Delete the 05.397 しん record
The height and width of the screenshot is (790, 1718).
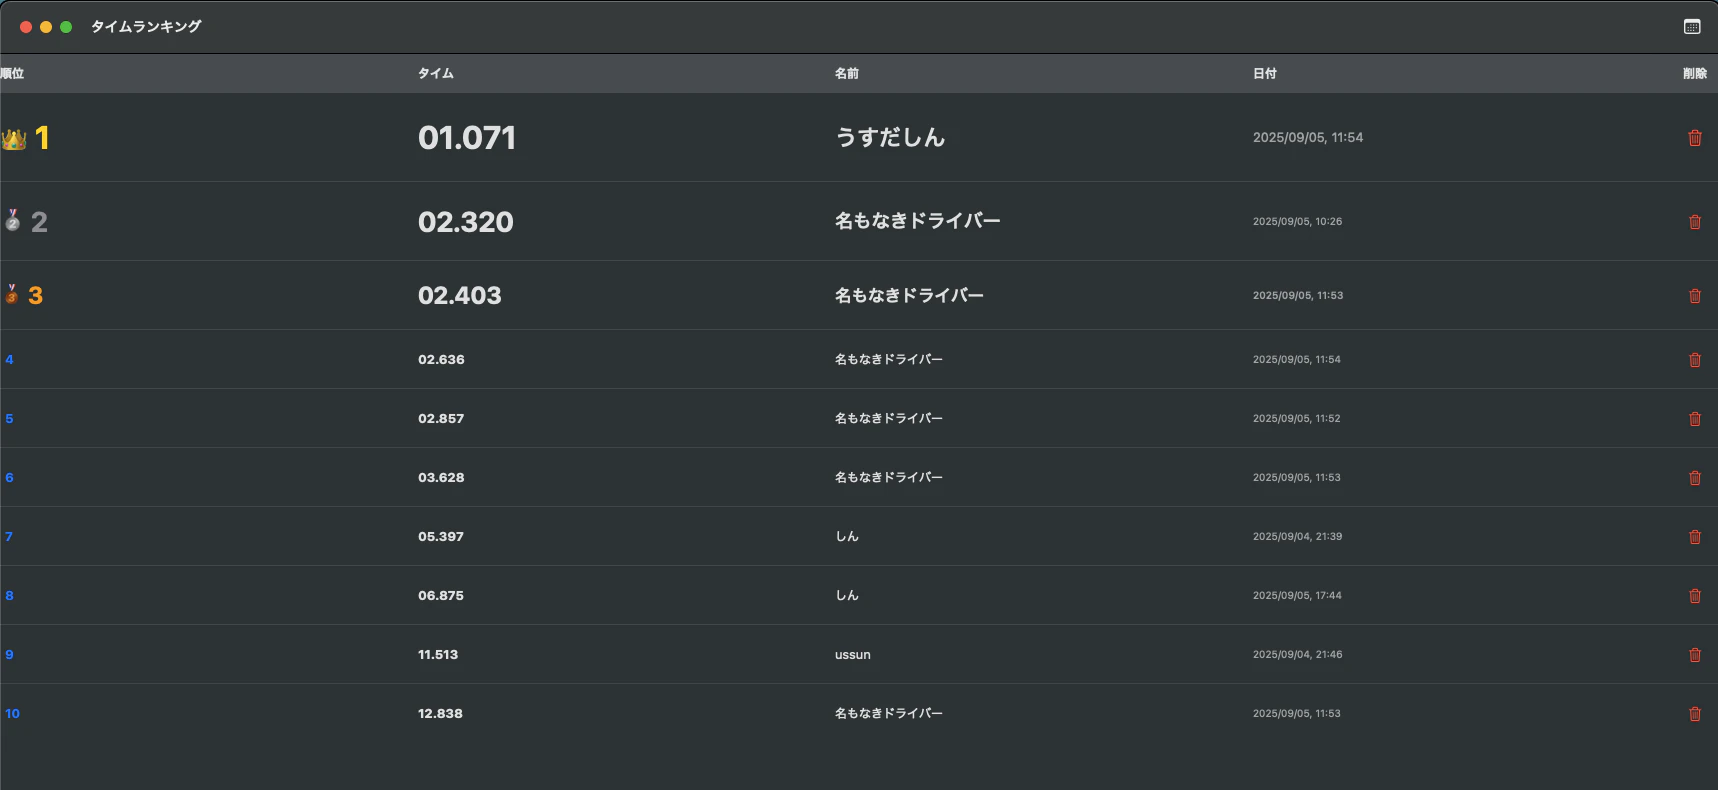(x=1695, y=537)
